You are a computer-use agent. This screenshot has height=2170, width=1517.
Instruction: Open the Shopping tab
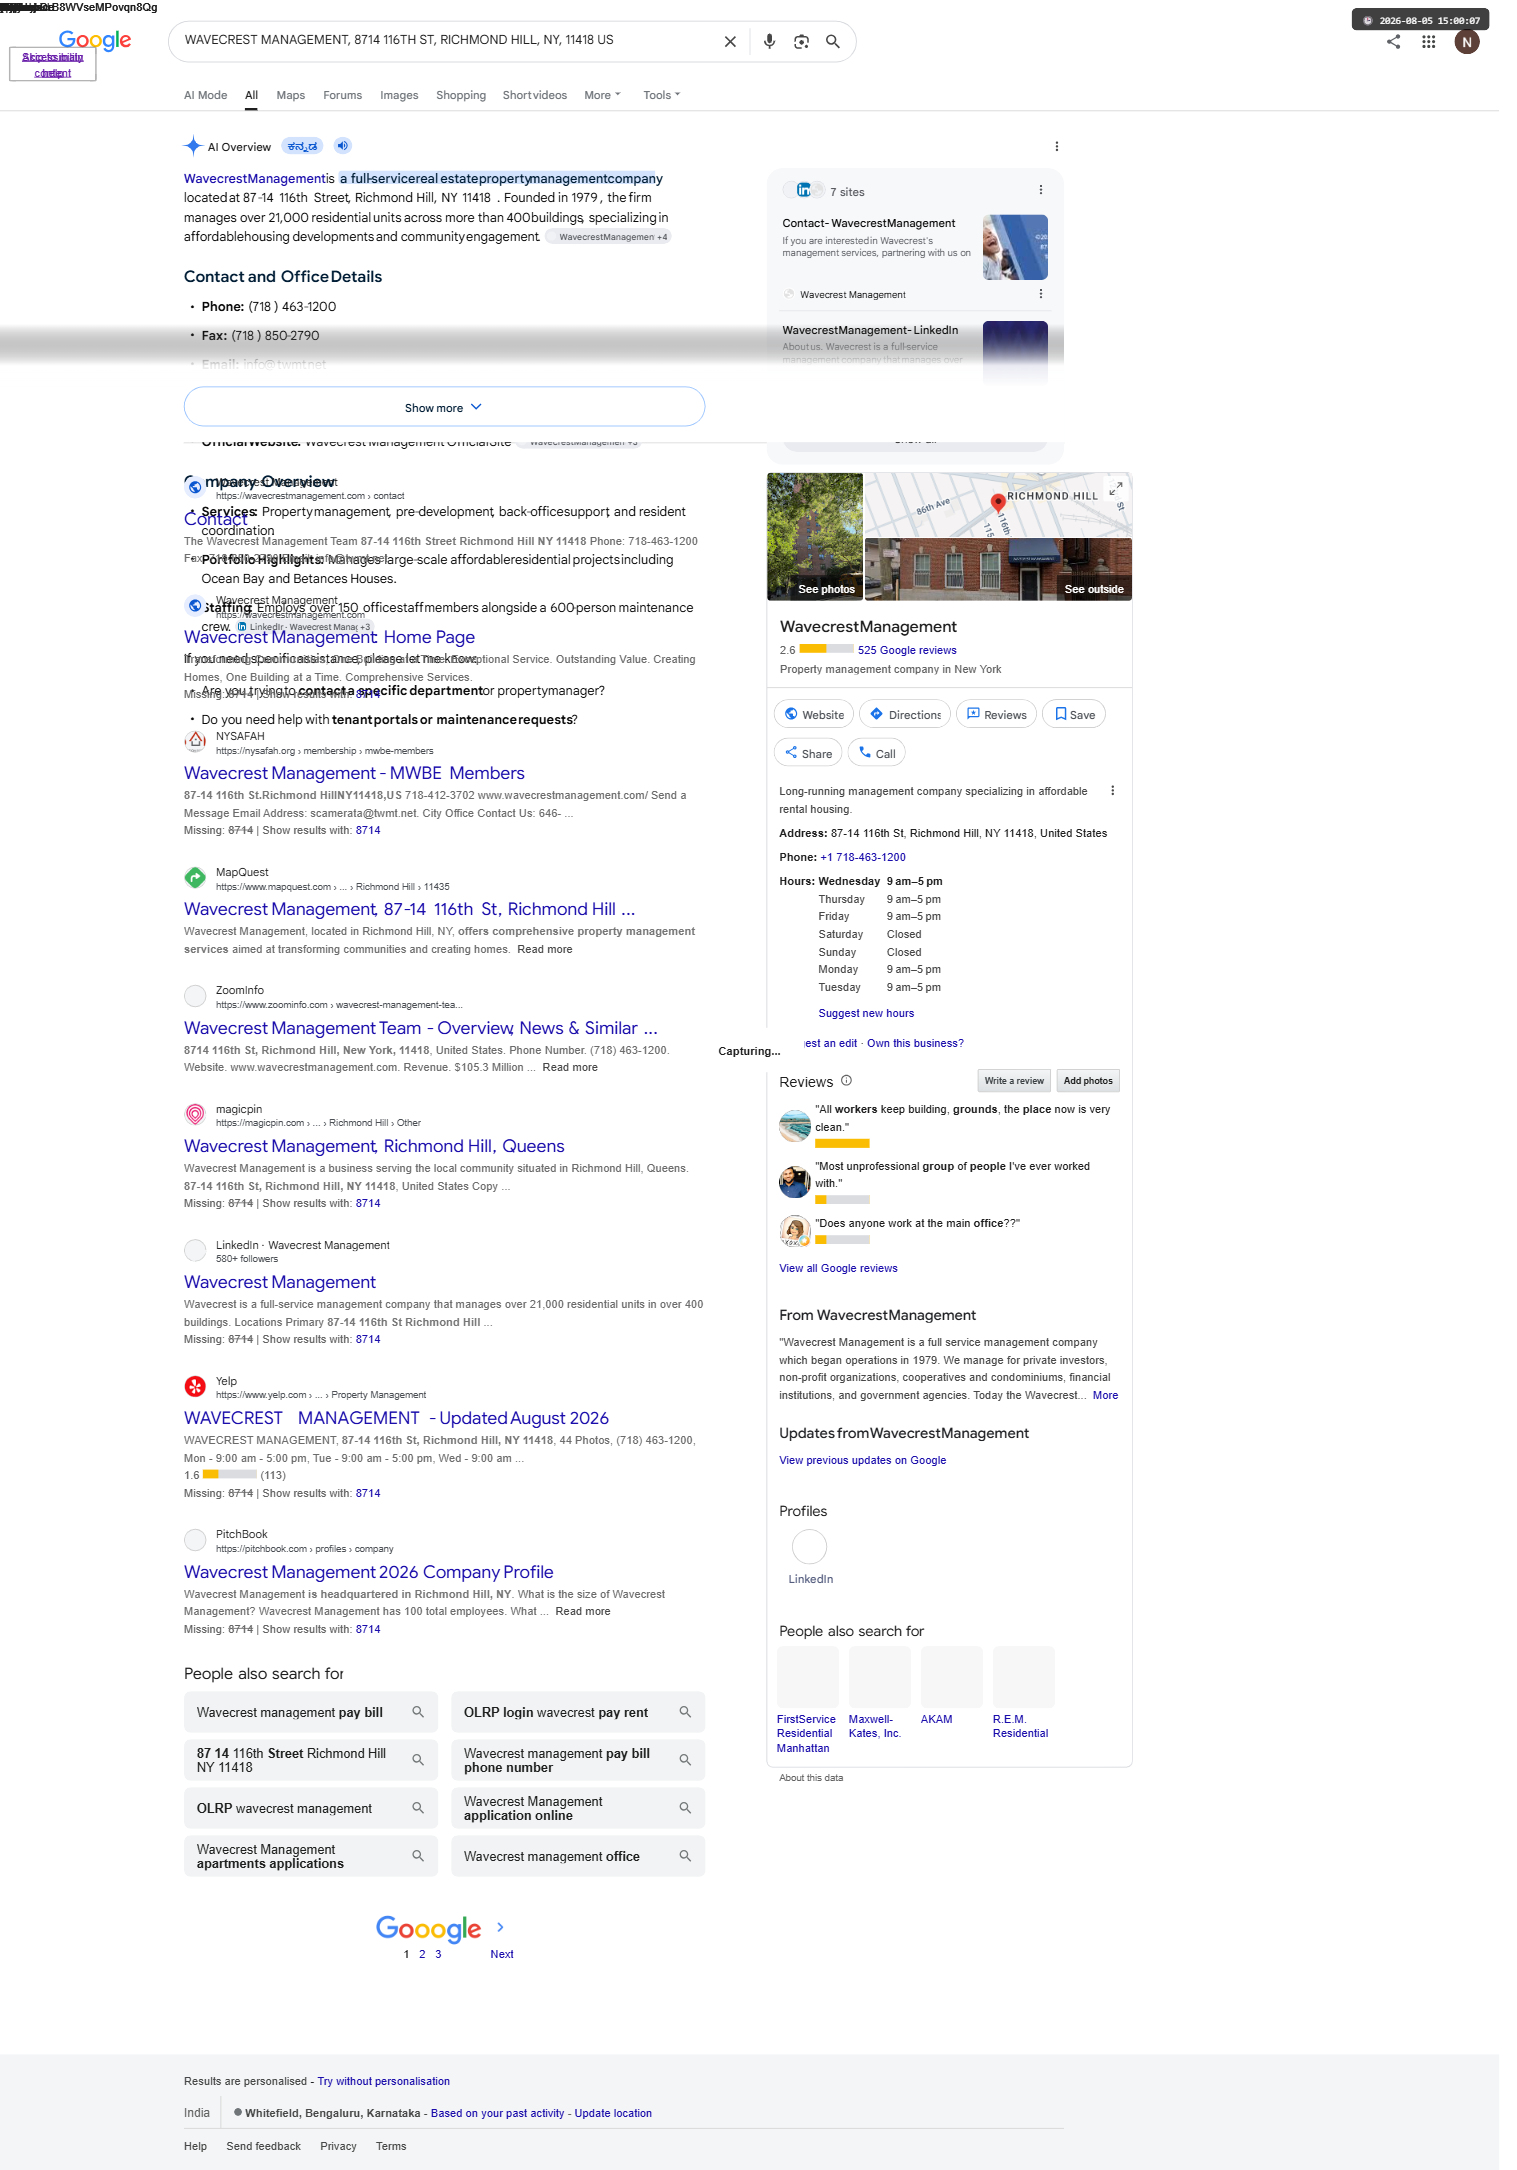[x=461, y=95]
